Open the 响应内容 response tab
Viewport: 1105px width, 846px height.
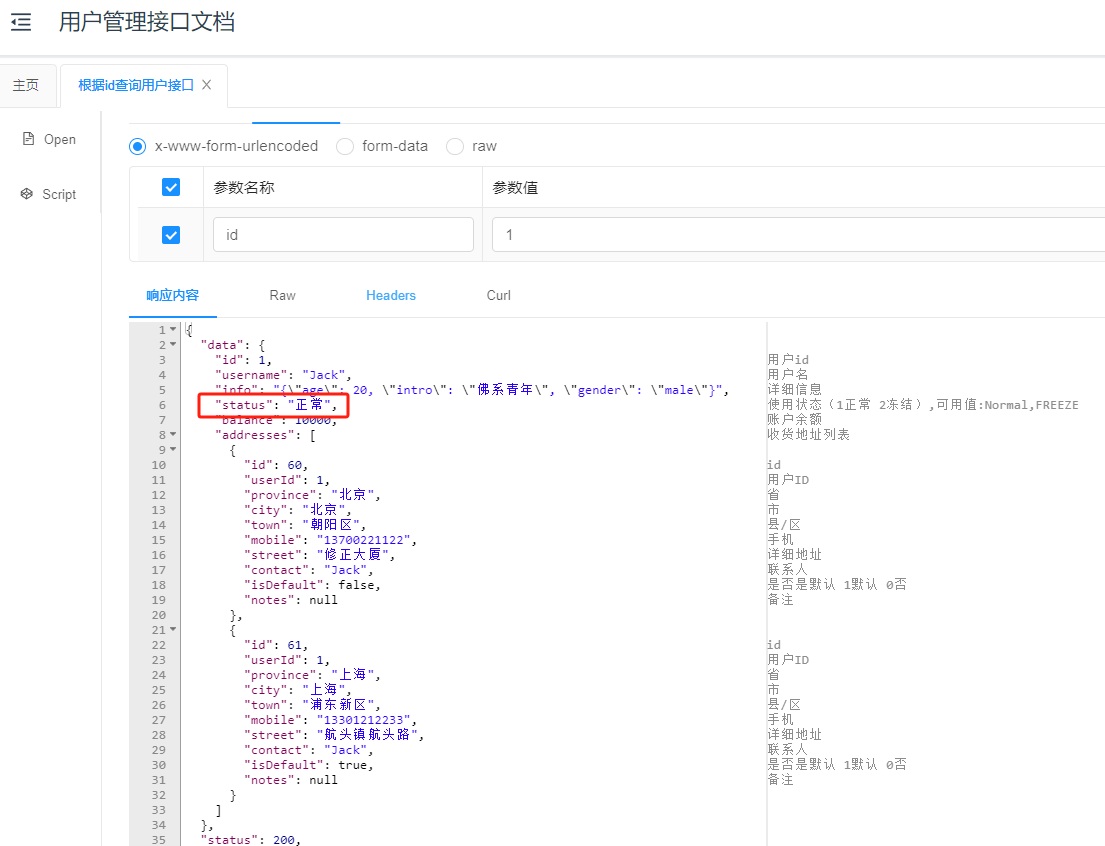click(173, 295)
